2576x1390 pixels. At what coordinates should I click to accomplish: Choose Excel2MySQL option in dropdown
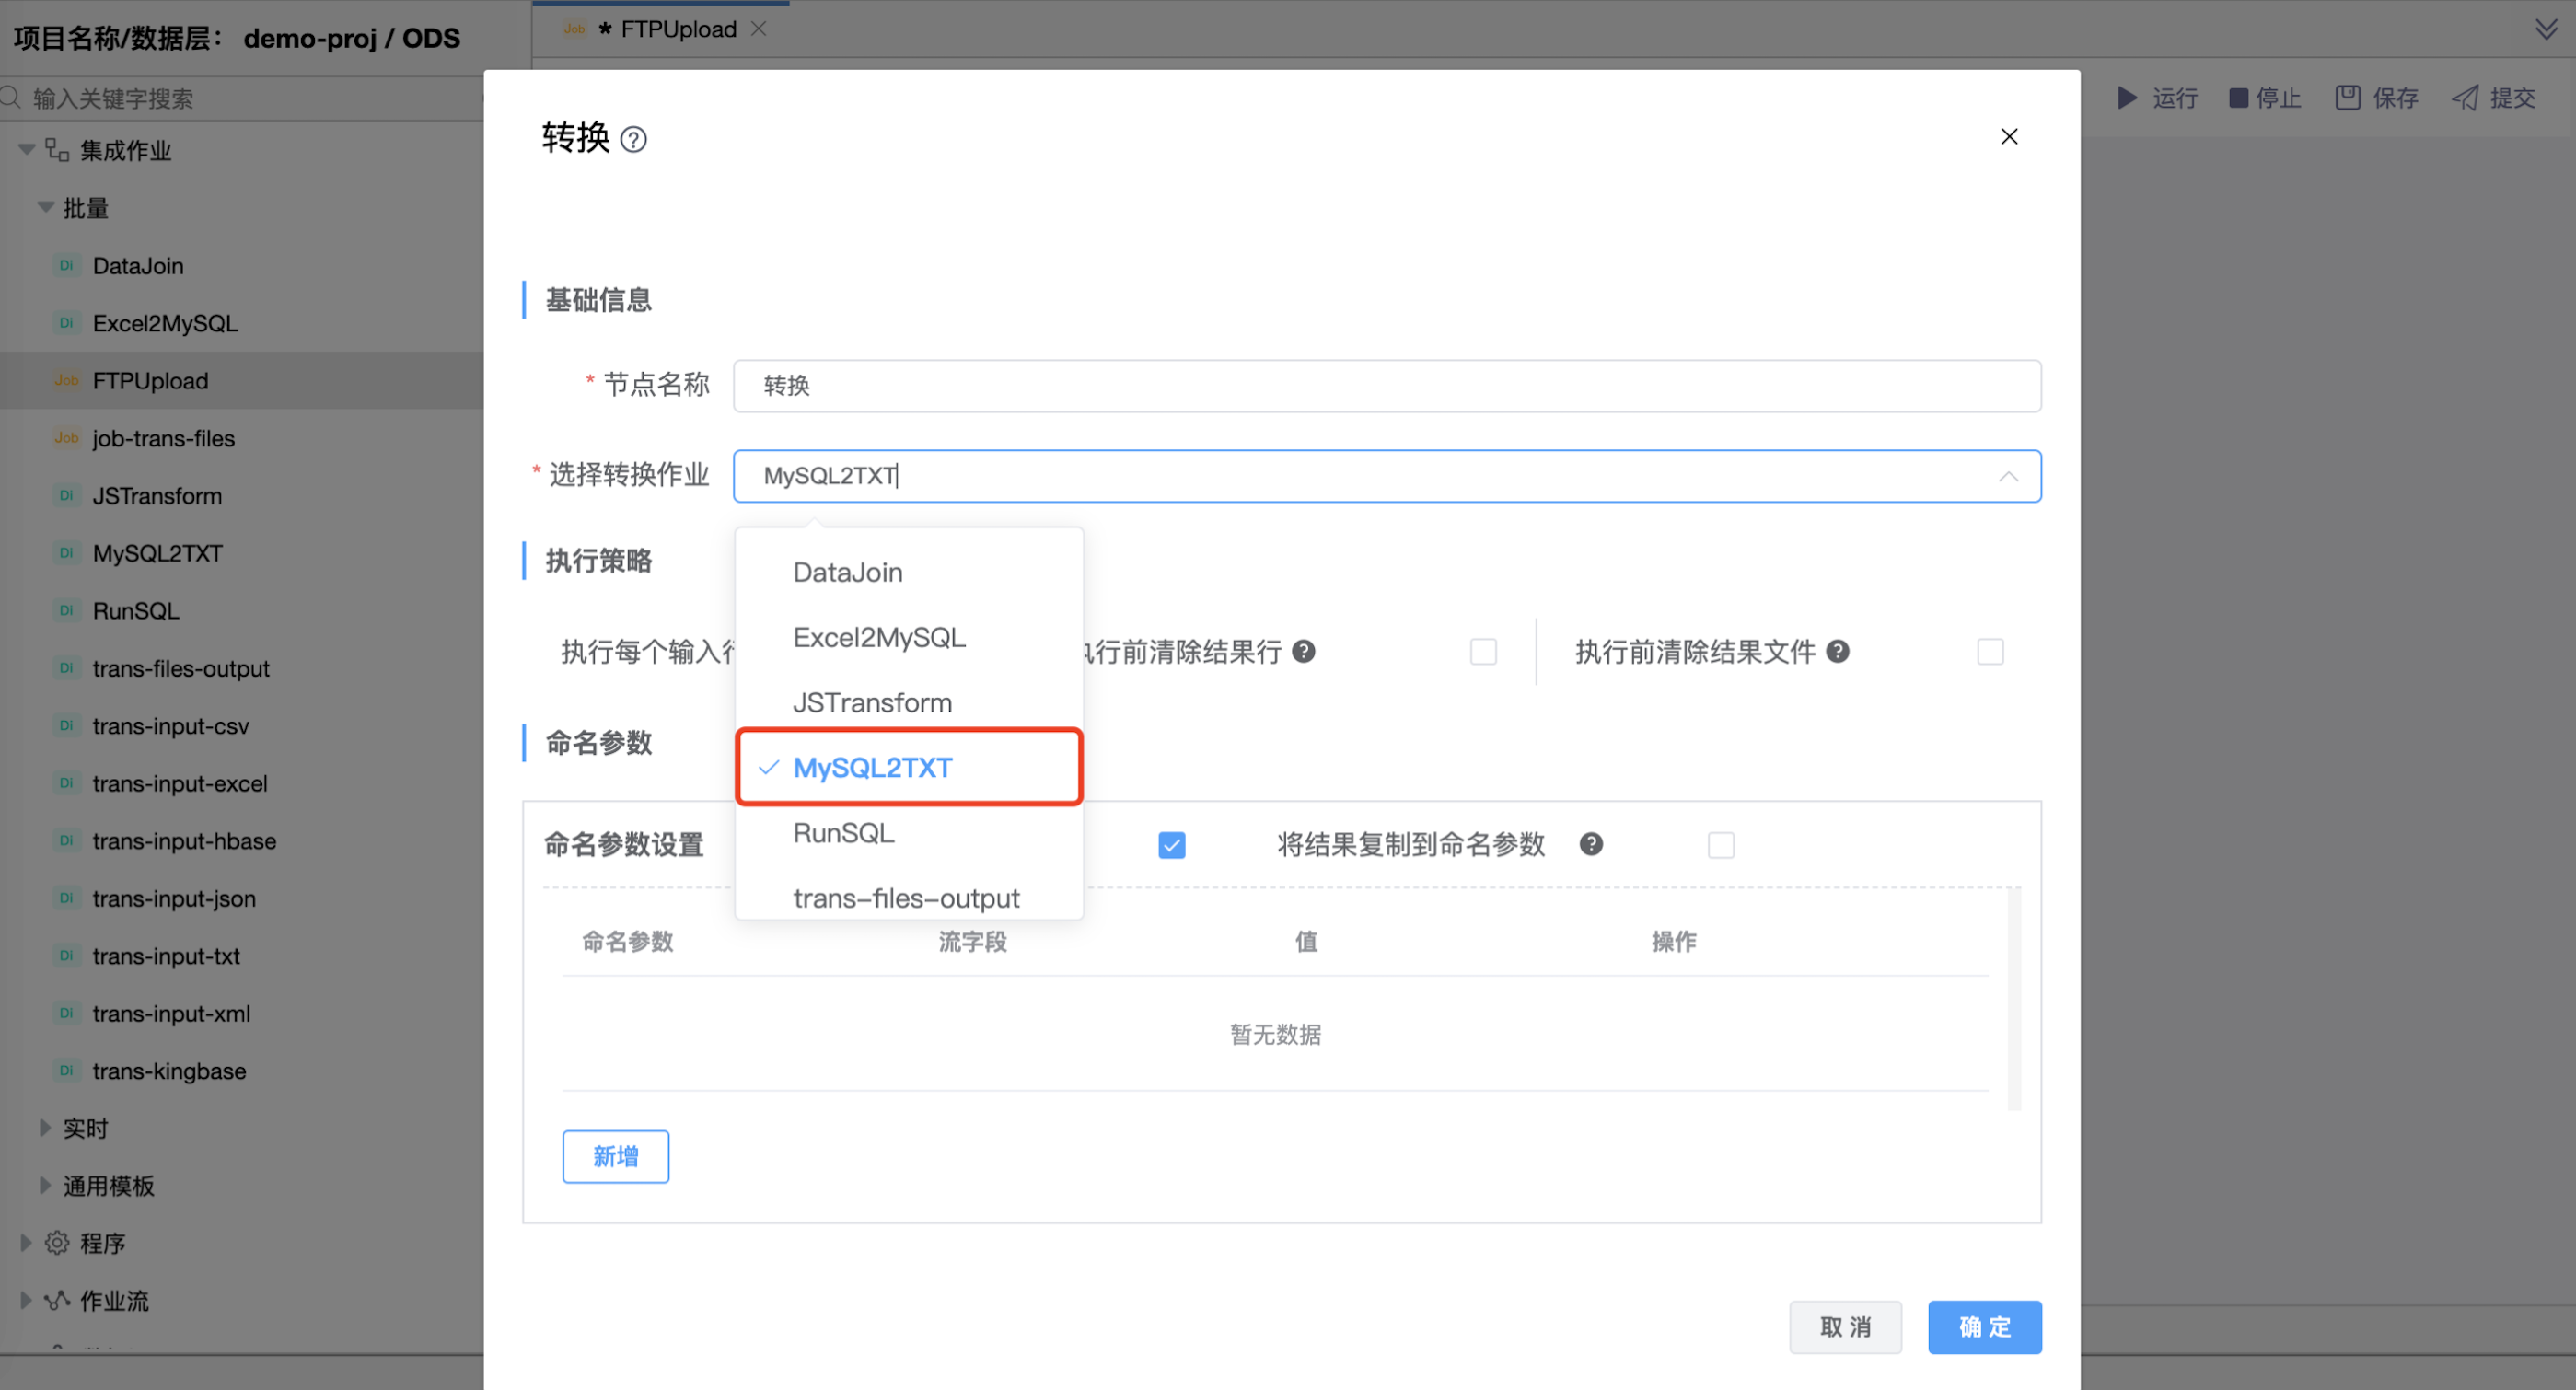pos(878,638)
